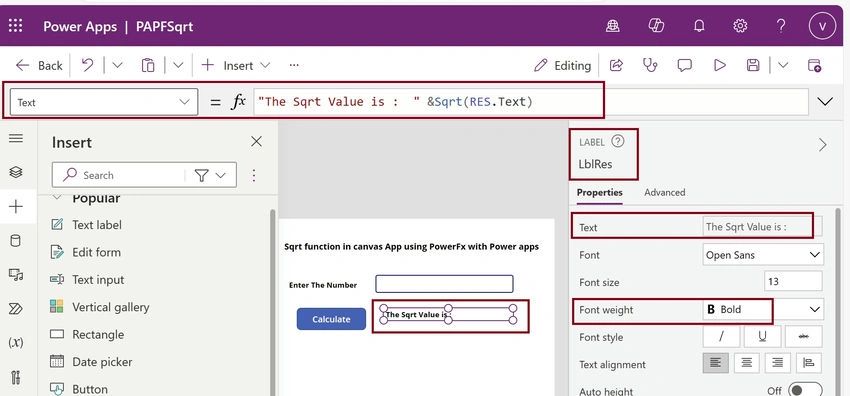
Task: Click the paste clipboard icon
Action: [x=148, y=66]
